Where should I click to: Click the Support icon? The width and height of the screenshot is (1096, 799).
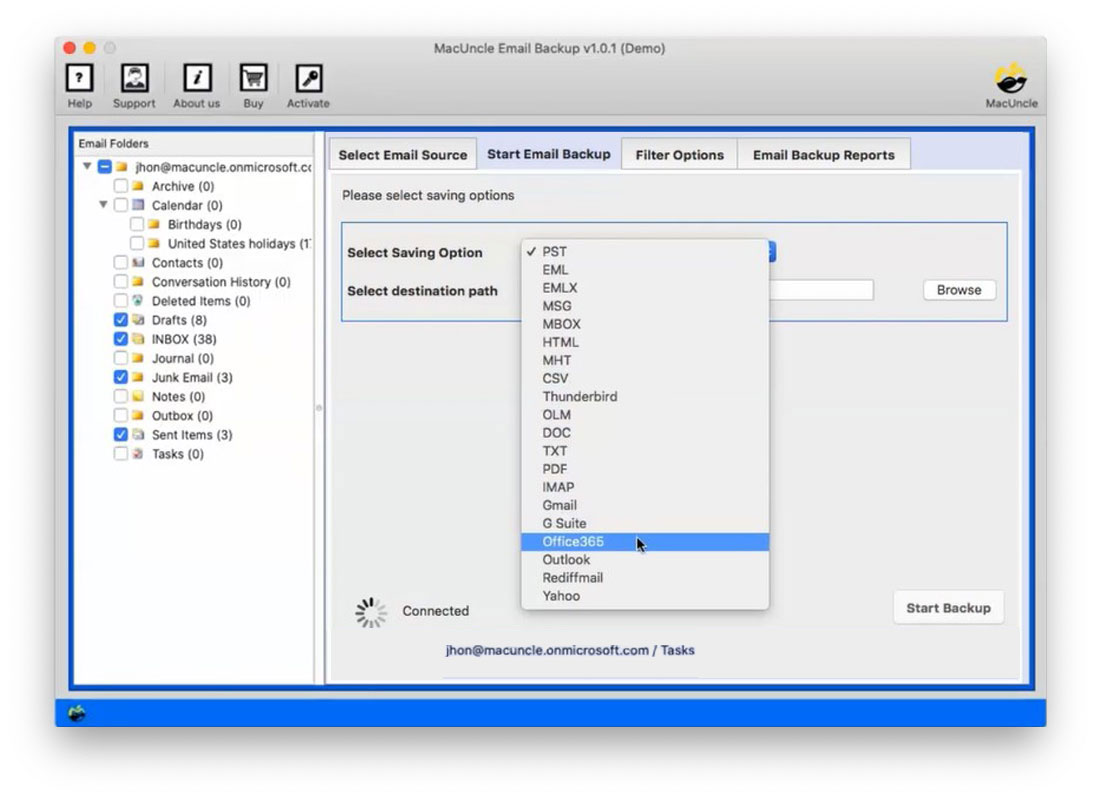pyautogui.click(x=134, y=78)
